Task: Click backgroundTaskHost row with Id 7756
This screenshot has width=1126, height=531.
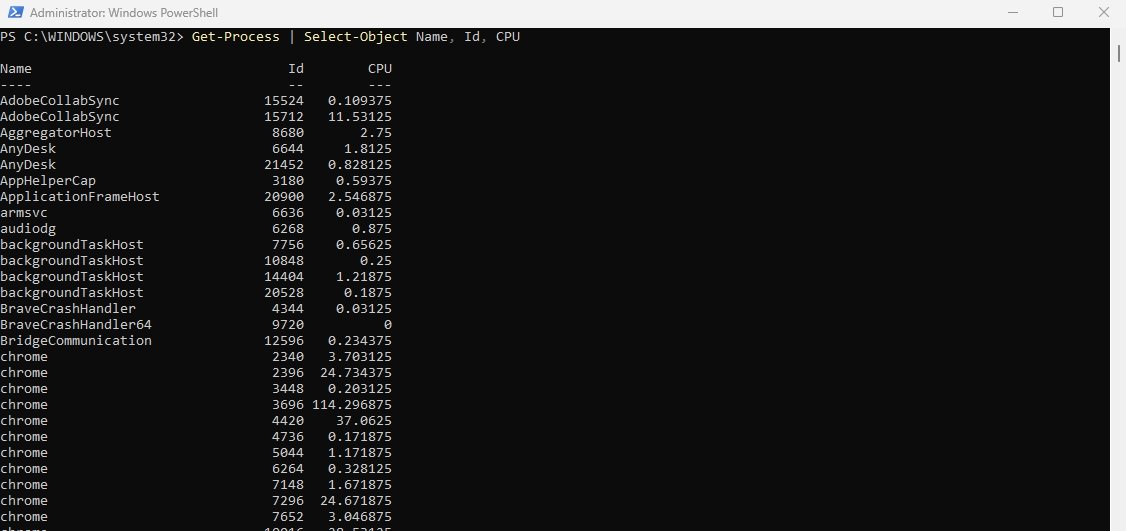Action: pyautogui.click(x=196, y=244)
